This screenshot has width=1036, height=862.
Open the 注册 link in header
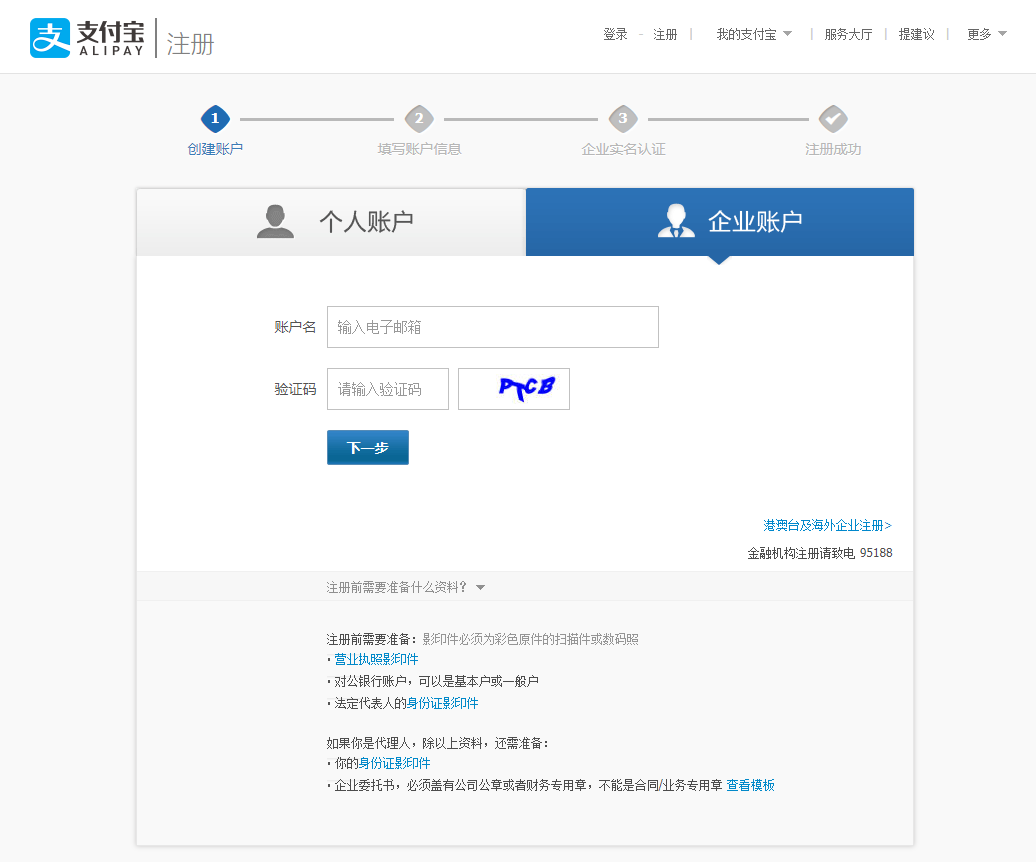[x=665, y=34]
